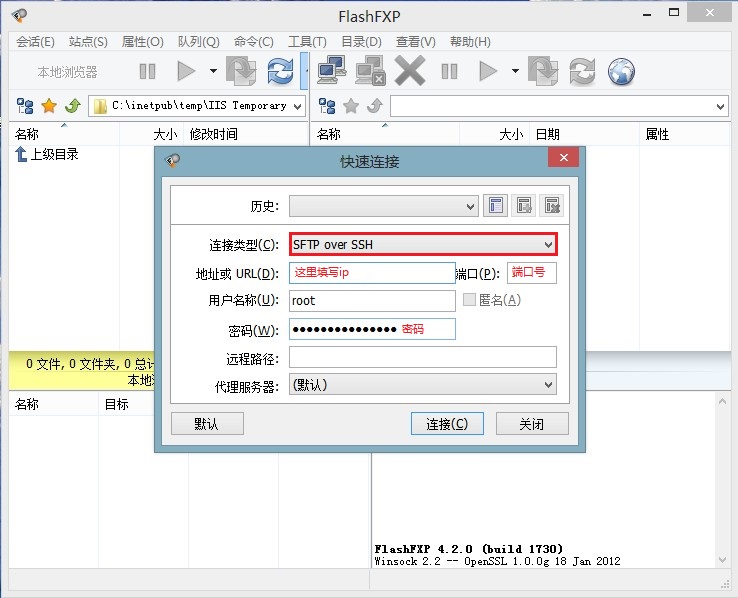
Task: Click the 远程路径 remote path field
Action: (422, 357)
